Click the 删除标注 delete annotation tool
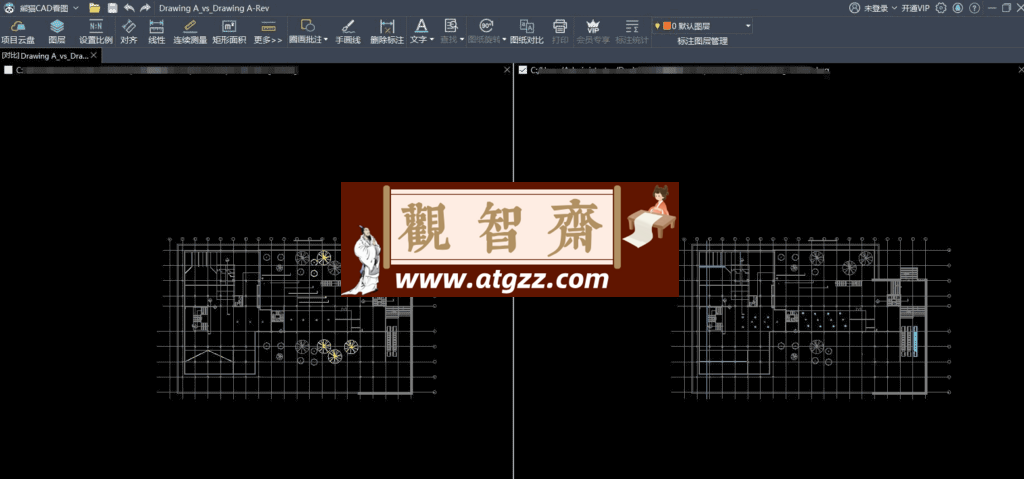Screen dimensions: 1024x479 387,31
